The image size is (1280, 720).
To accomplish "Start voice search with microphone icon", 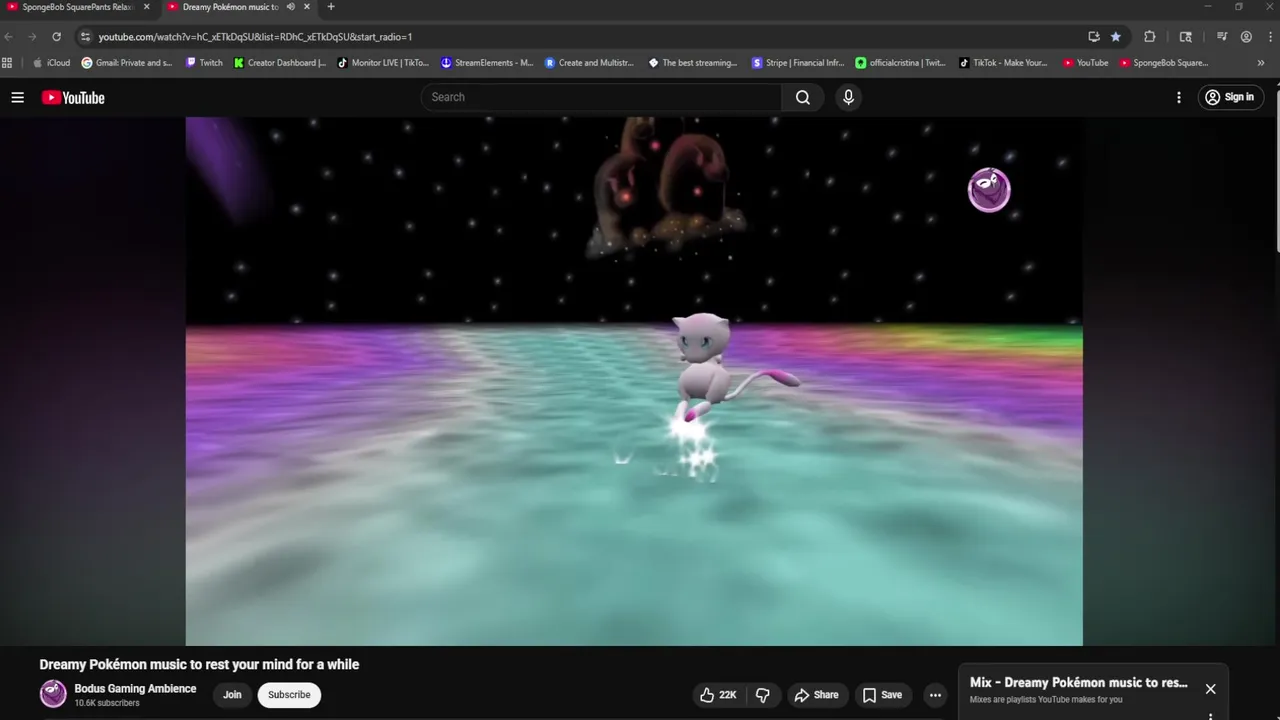I will pyautogui.click(x=848, y=97).
